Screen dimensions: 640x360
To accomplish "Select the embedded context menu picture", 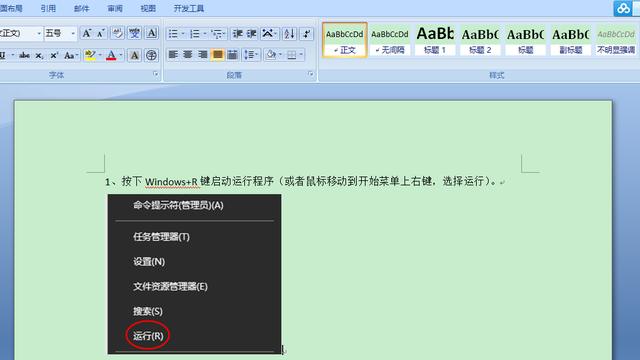I will 194,274.
